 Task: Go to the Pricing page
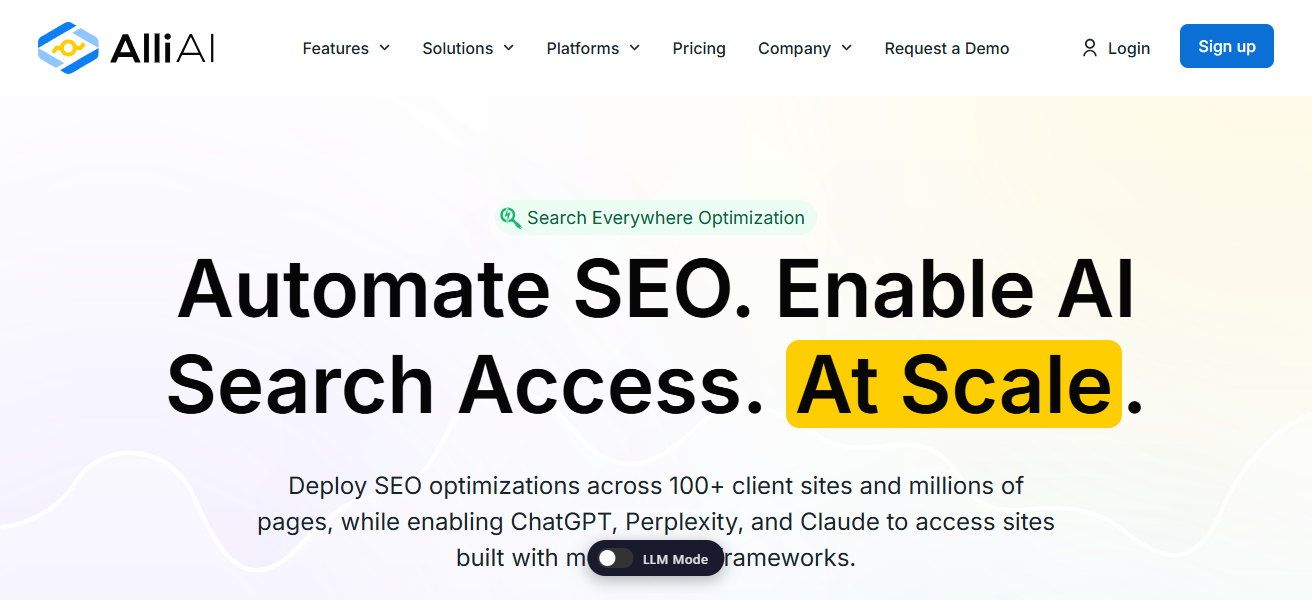[x=699, y=48]
